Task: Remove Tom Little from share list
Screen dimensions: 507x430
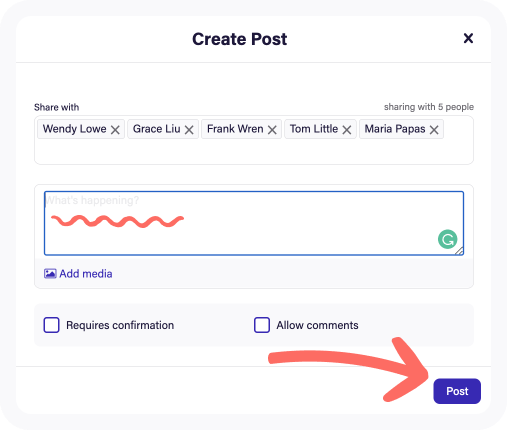Action: tap(347, 130)
